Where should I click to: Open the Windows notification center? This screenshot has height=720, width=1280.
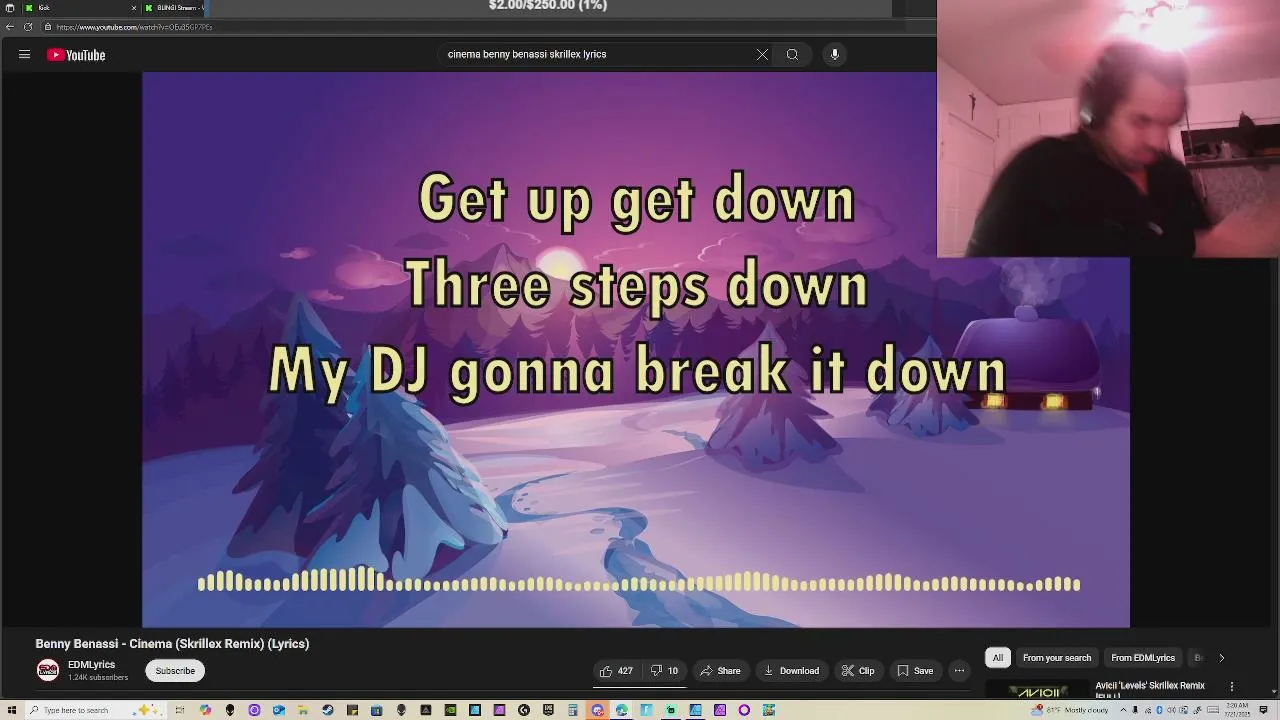[x=1264, y=710]
